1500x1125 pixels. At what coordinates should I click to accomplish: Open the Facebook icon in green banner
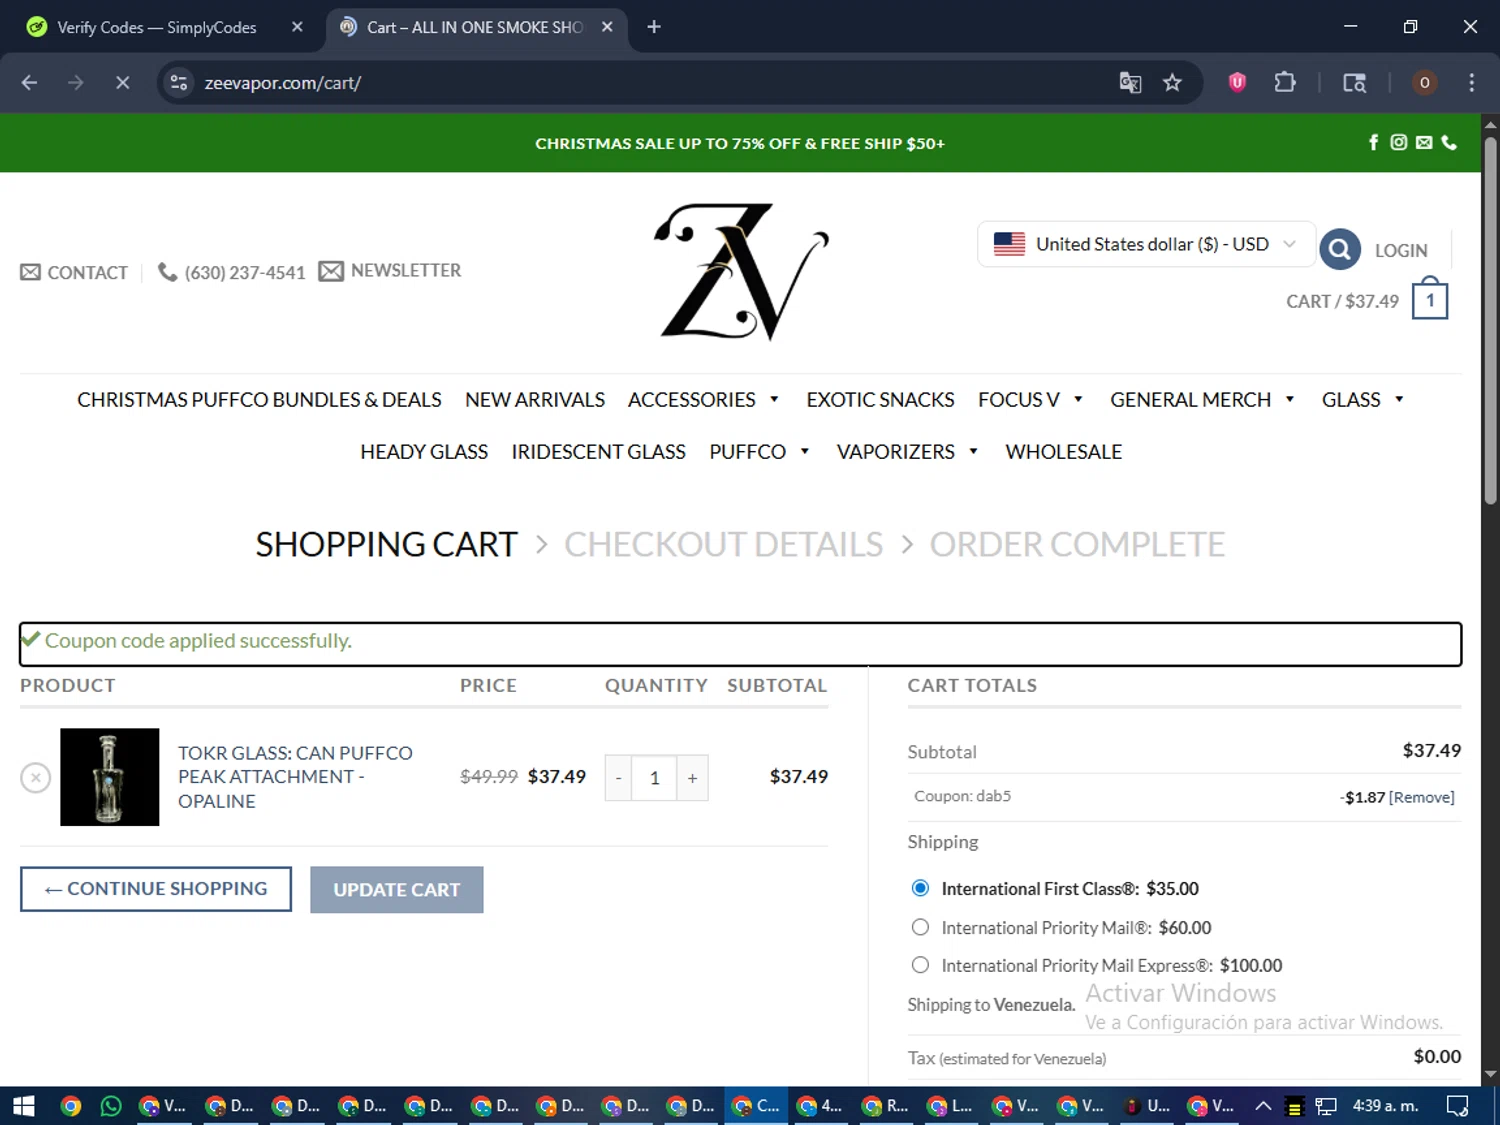coord(1373,142)
